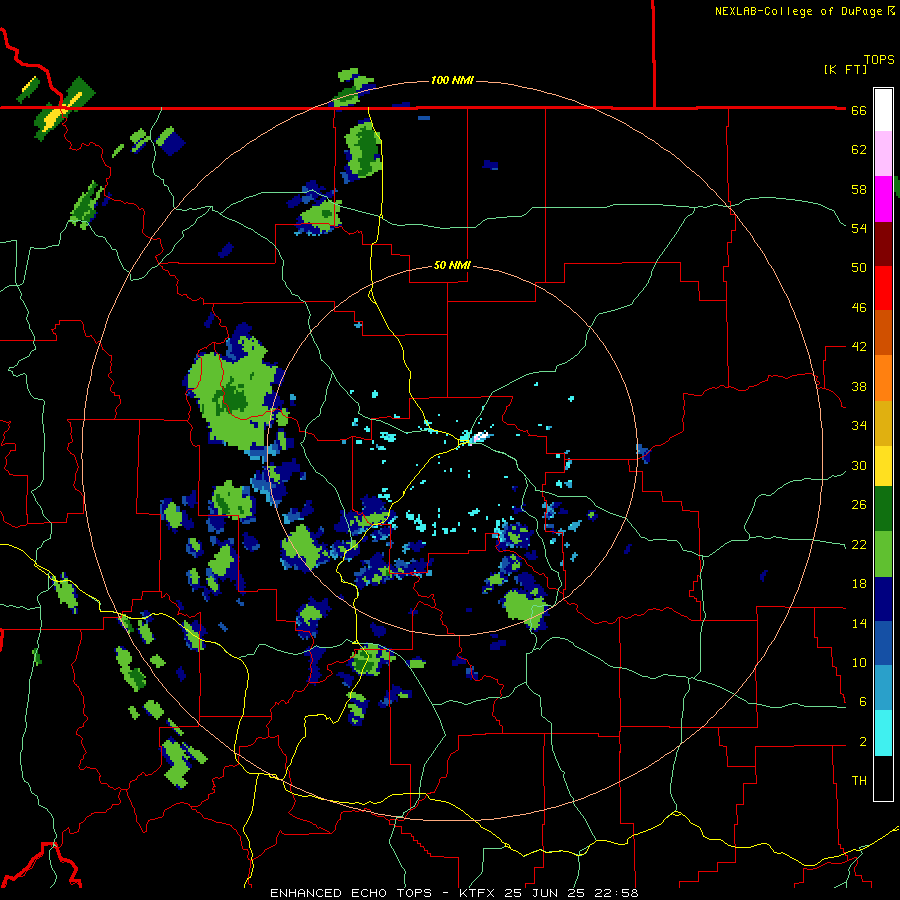The height and width of the screenshot is (900, 900).
Task: Select the cyan legend color block
Action: pyautogui.click(x=883, y=733)
